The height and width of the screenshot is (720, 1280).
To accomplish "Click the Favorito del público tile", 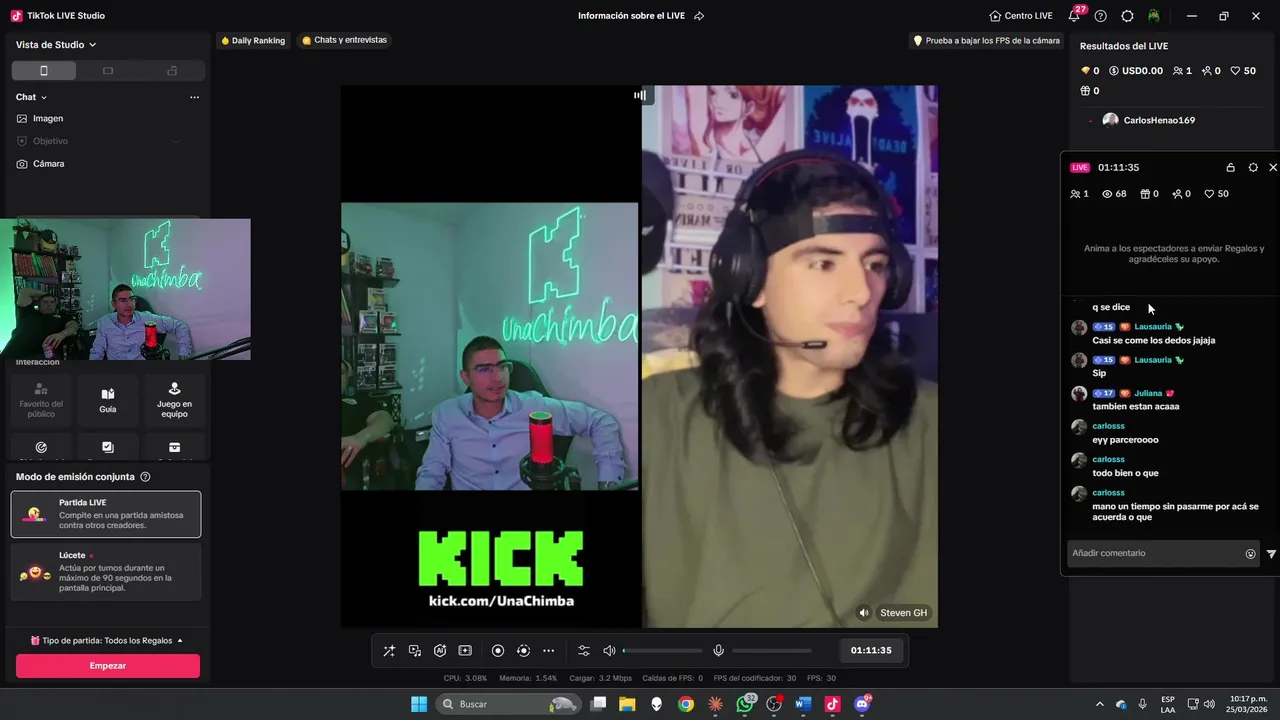I will click(41, 400).
